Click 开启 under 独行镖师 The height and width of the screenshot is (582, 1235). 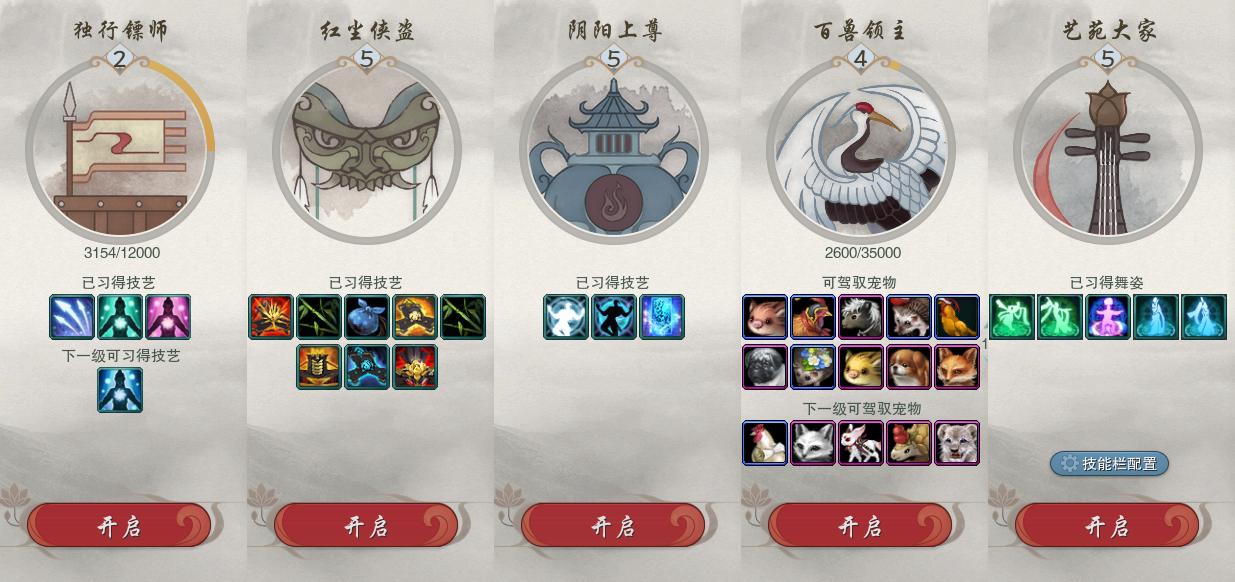click(x=119, y=526)
